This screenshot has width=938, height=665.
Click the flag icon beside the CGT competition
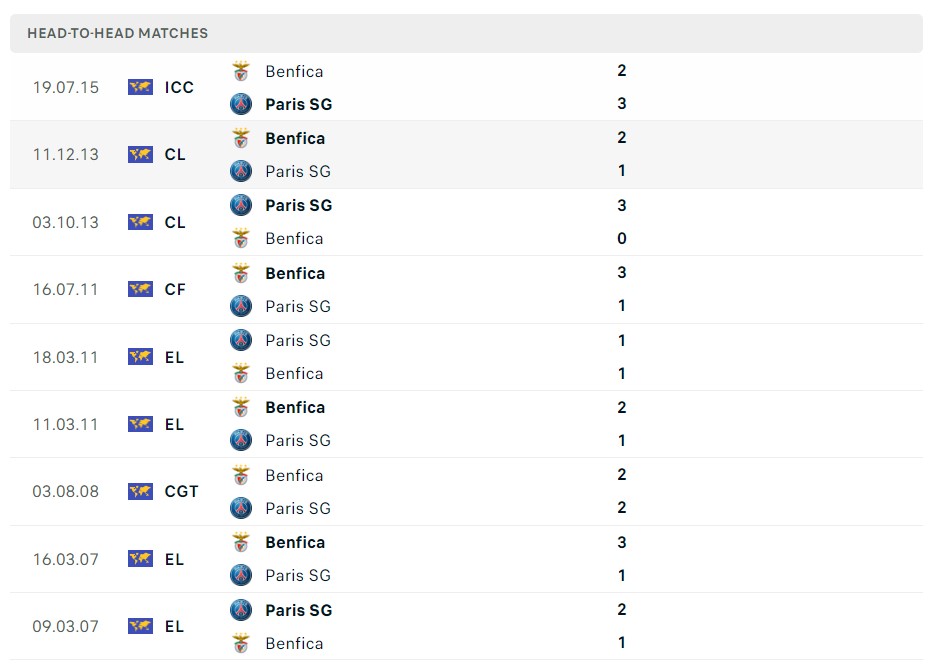140,491
